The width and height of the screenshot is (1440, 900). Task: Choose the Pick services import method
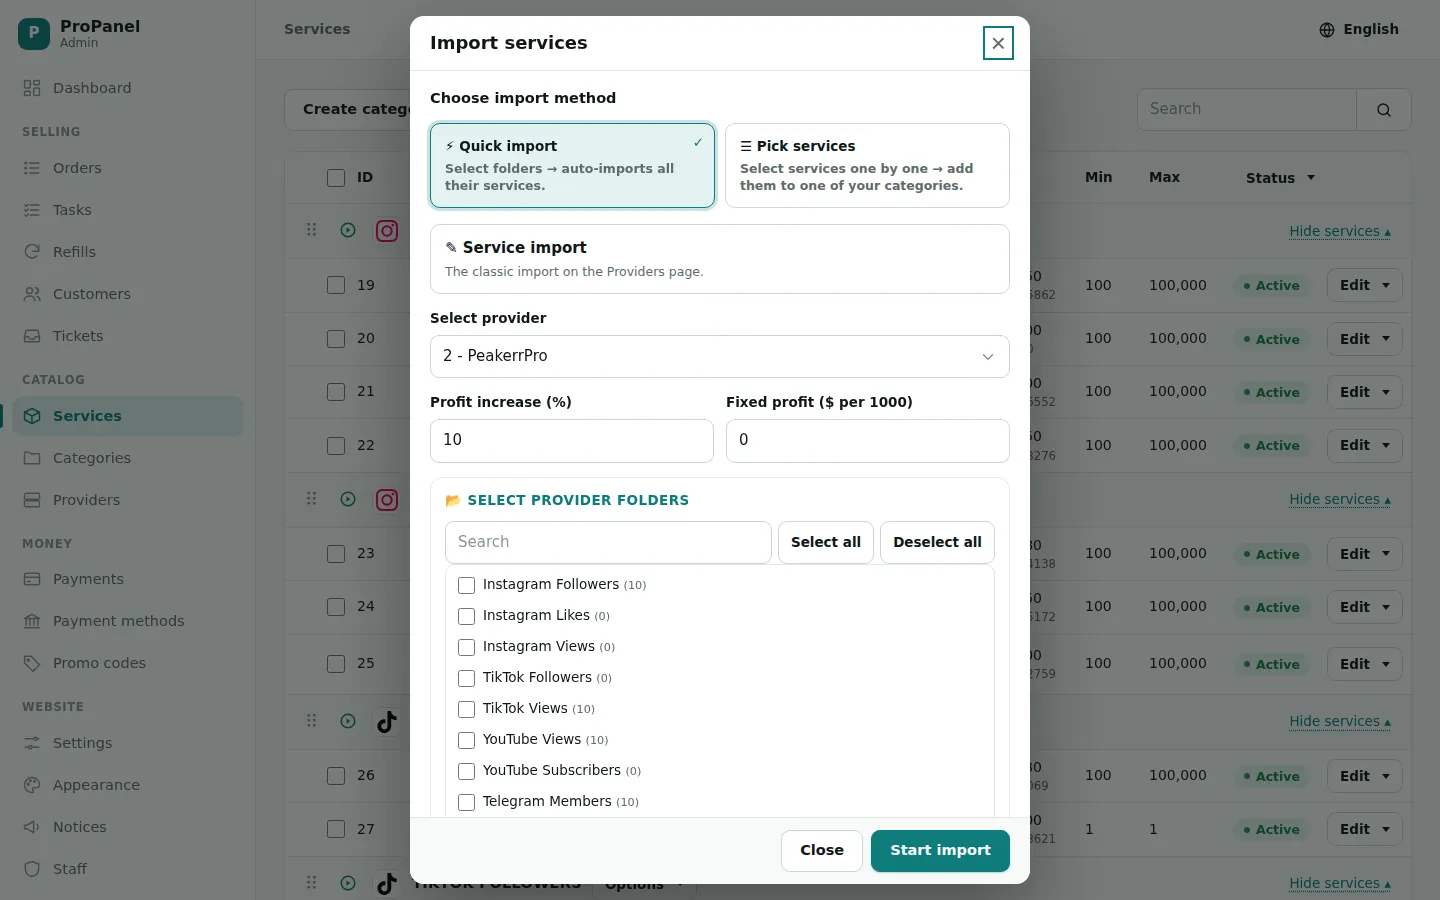[867, 165]
